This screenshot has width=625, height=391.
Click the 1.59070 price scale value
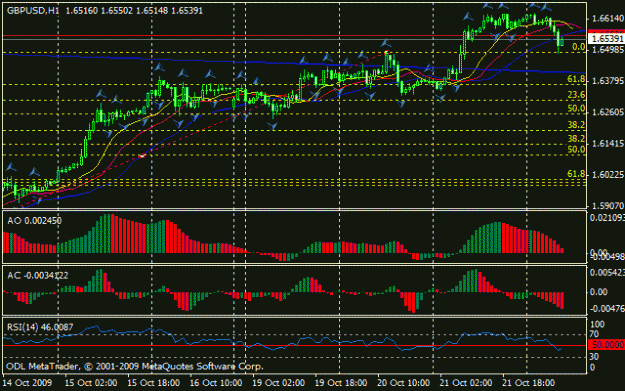pyautogui.click(x=608, y=206)
